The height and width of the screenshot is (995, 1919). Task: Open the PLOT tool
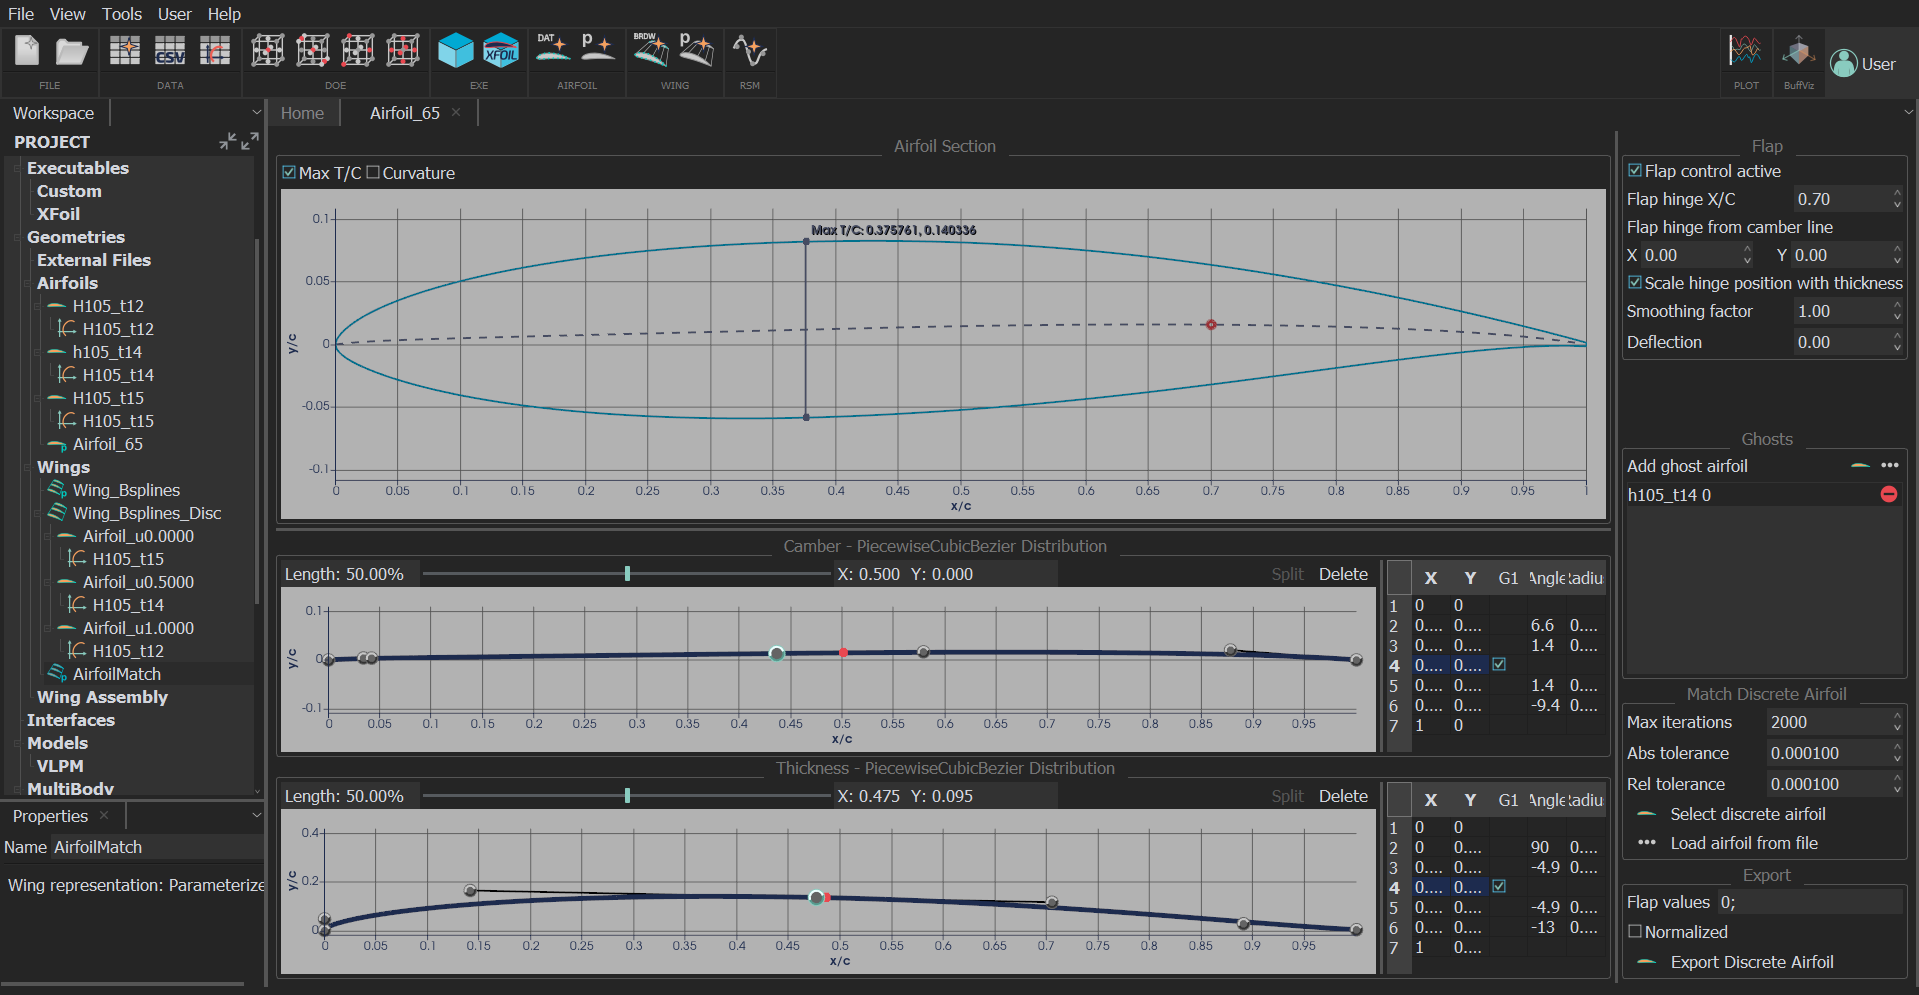tap(1746, 50)
